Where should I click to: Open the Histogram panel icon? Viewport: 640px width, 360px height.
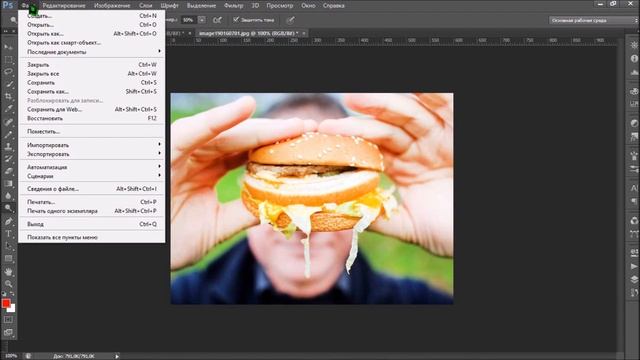tap(634, 72)
